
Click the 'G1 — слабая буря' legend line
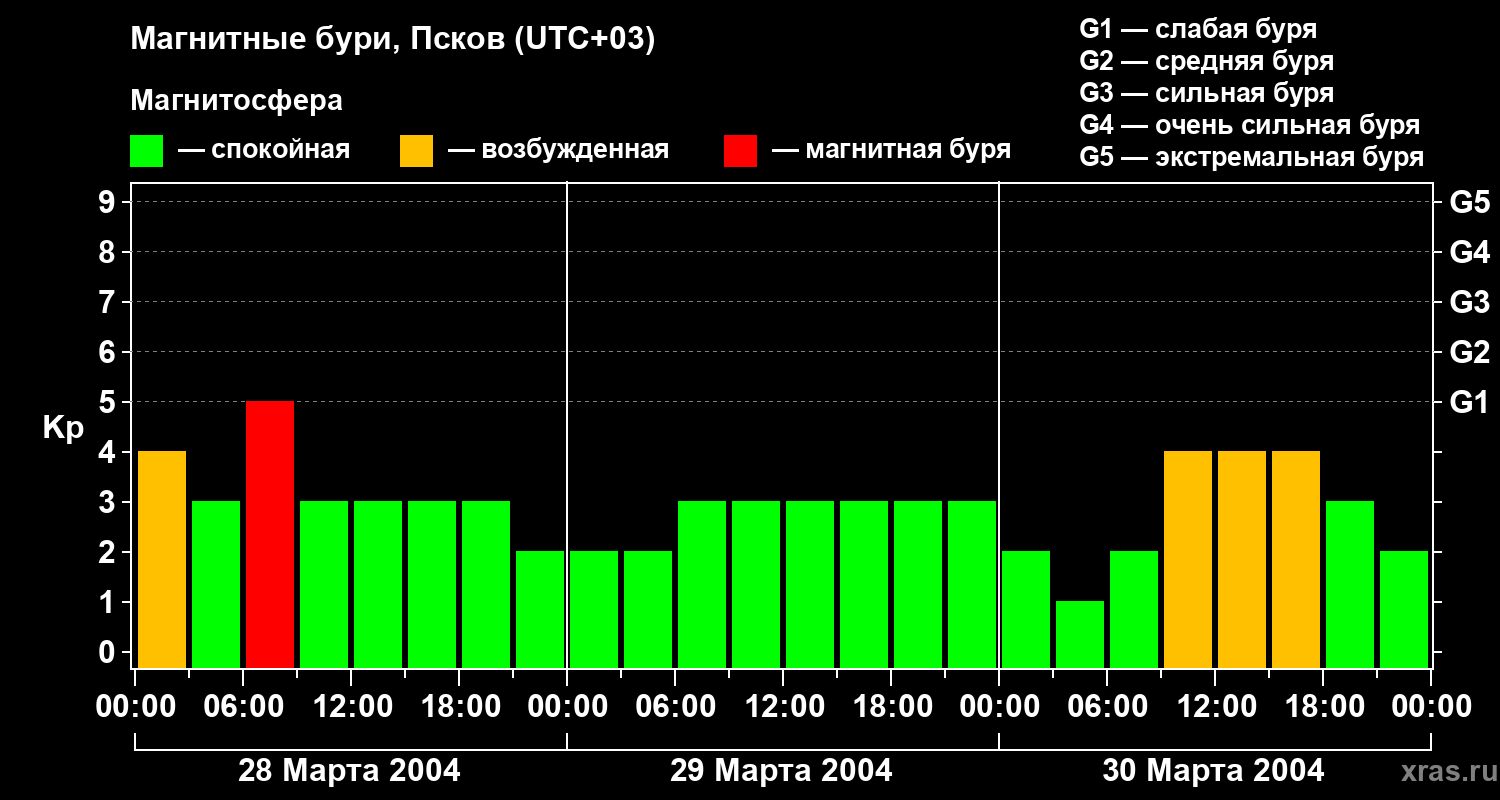point(1198,28)
